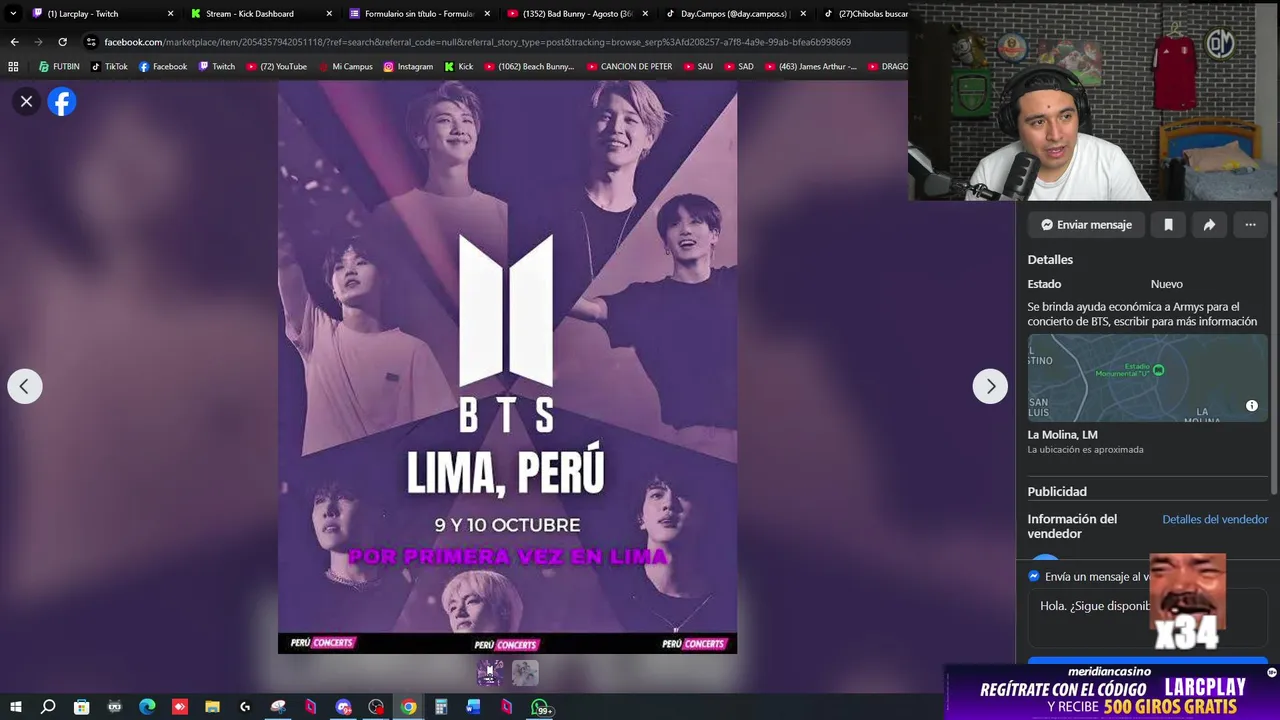1280x720 pixels.
Task: Save the listing with bookmark icon
Action: 1168,225
